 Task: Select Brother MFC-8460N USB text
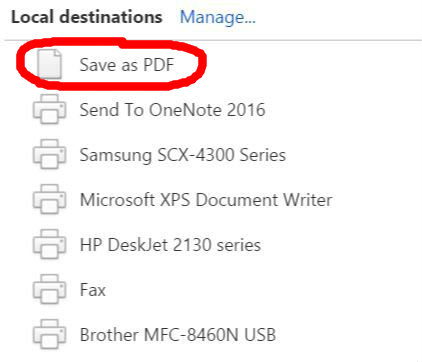[178, 335]
